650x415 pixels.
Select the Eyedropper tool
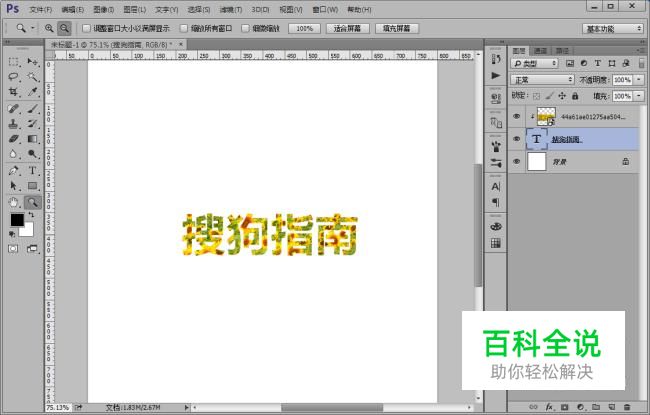32,92
